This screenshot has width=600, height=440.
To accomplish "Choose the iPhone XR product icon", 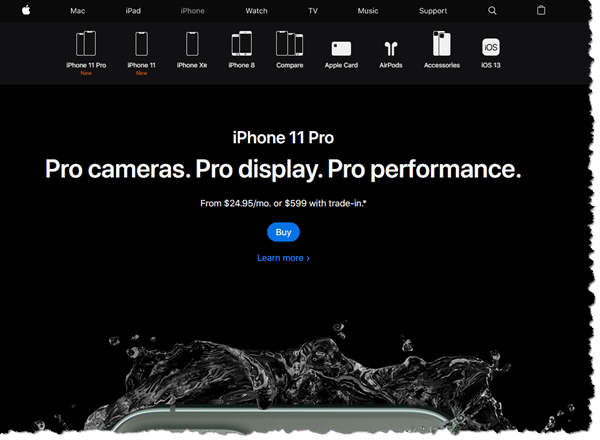I will (192, 44).
